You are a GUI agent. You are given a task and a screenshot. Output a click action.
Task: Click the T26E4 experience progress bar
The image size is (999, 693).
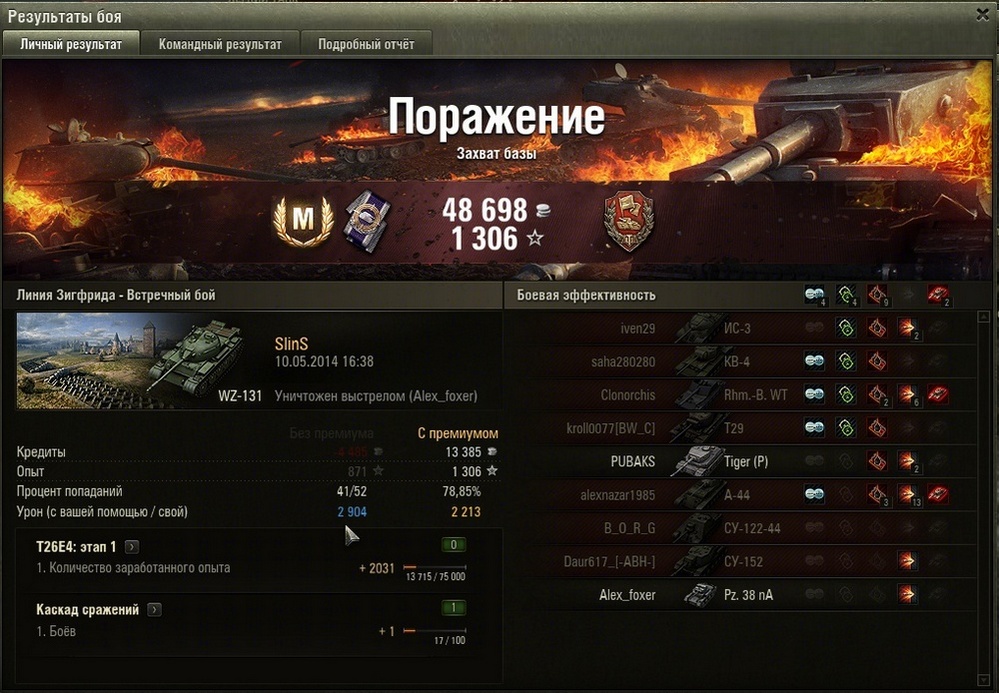[435, 567]
